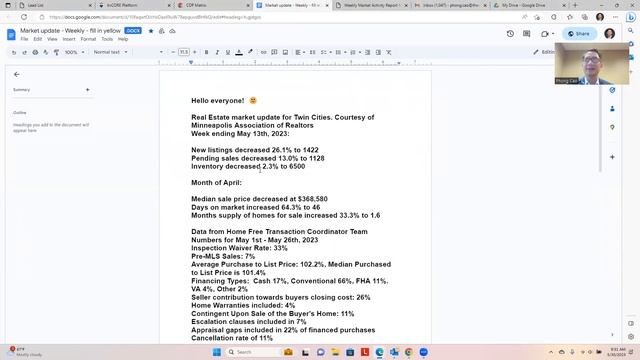Click the Redo icon in the toolbar
The width and height of the screenshot is (640, 360).
24,52
